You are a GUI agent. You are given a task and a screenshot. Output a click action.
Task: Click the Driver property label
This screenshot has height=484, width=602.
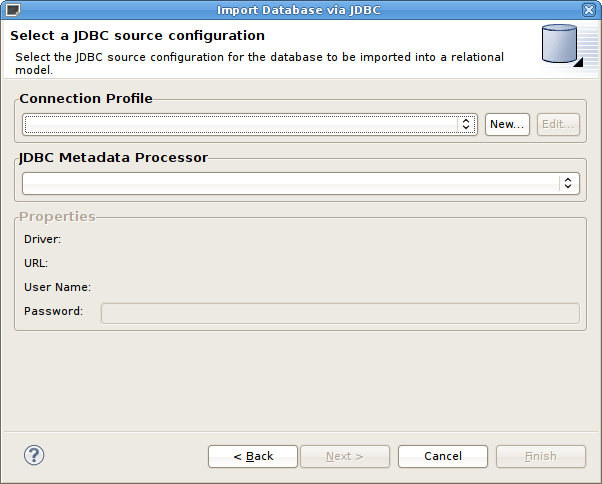coord(43,239)
